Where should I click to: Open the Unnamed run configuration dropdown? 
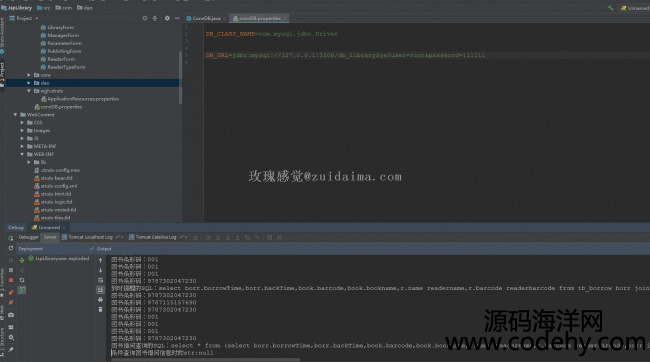coord(635,8)
